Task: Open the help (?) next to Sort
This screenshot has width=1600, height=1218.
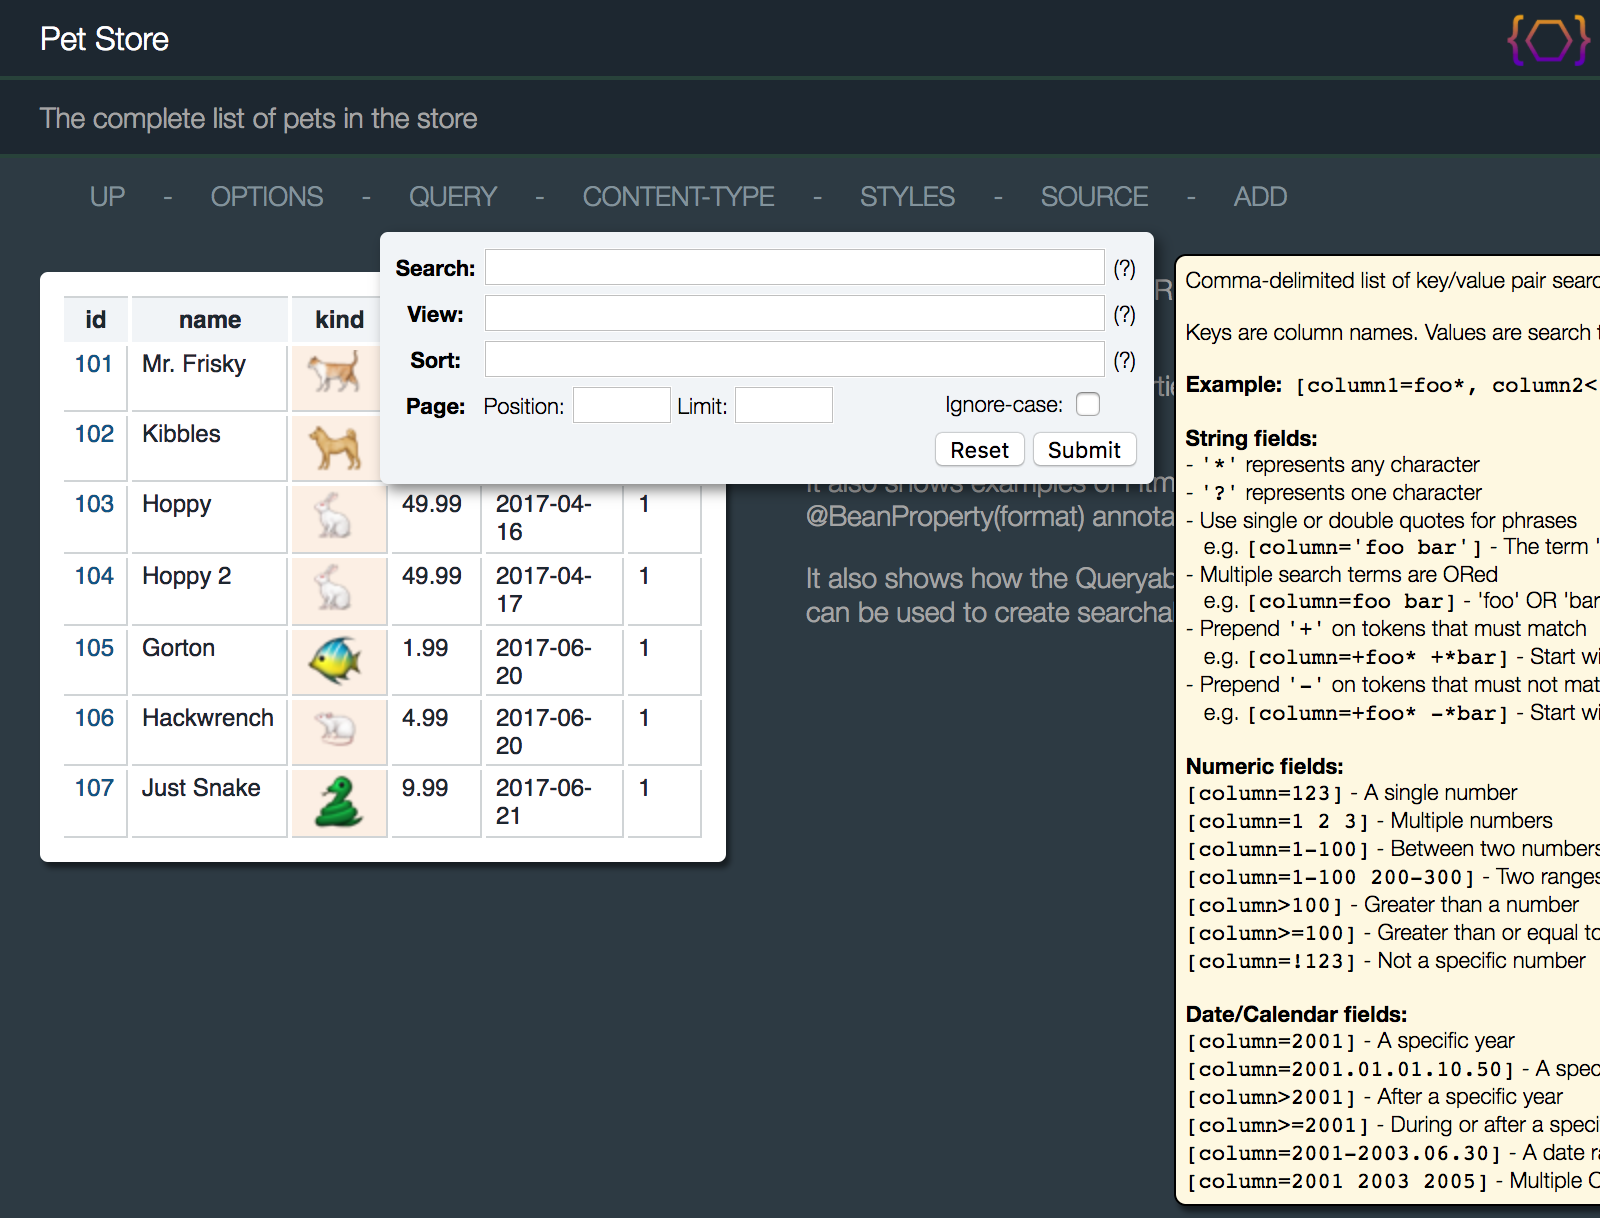Action: [1125, 360]
